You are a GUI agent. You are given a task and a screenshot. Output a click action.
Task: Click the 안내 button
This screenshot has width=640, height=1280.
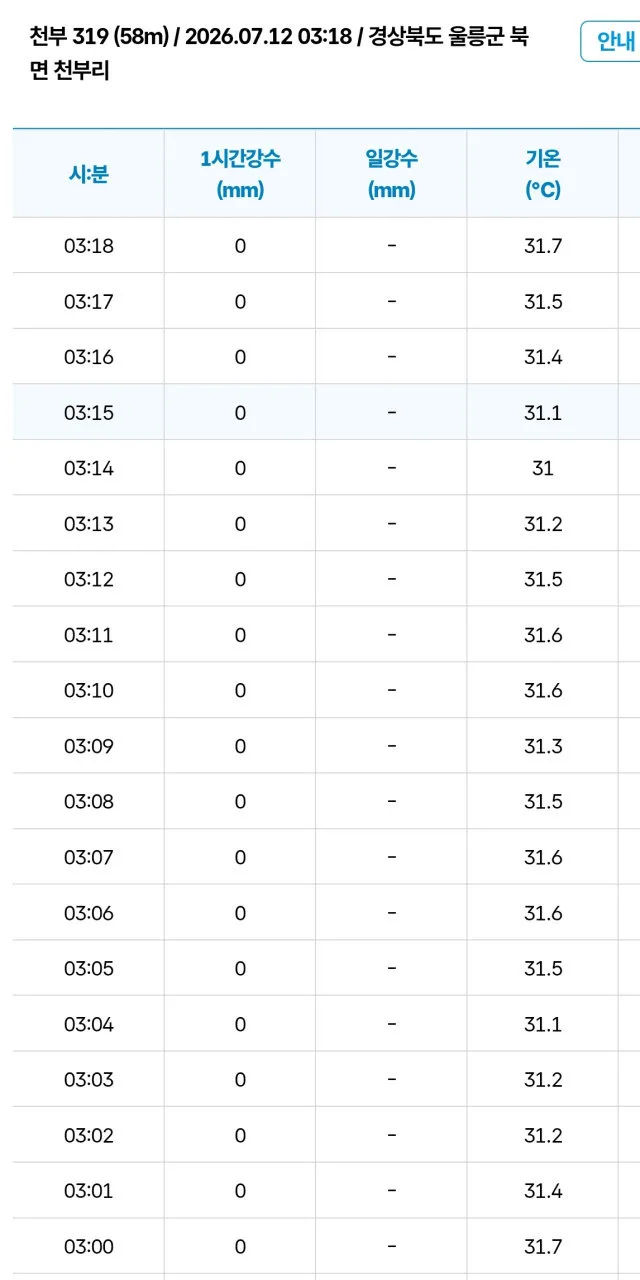611,42
